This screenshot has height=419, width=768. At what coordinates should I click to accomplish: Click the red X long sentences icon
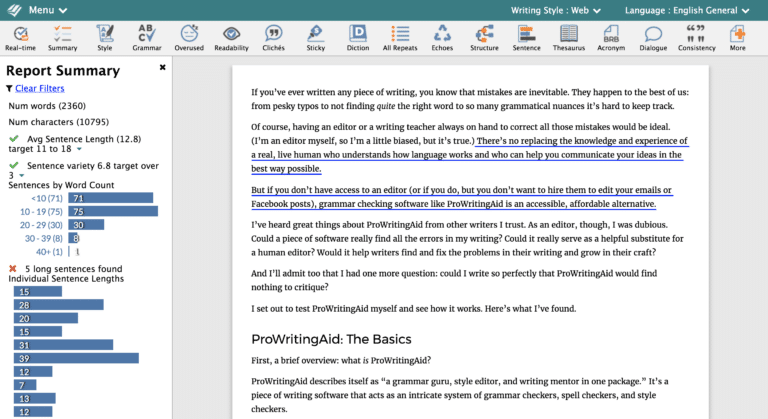[13, 269]
